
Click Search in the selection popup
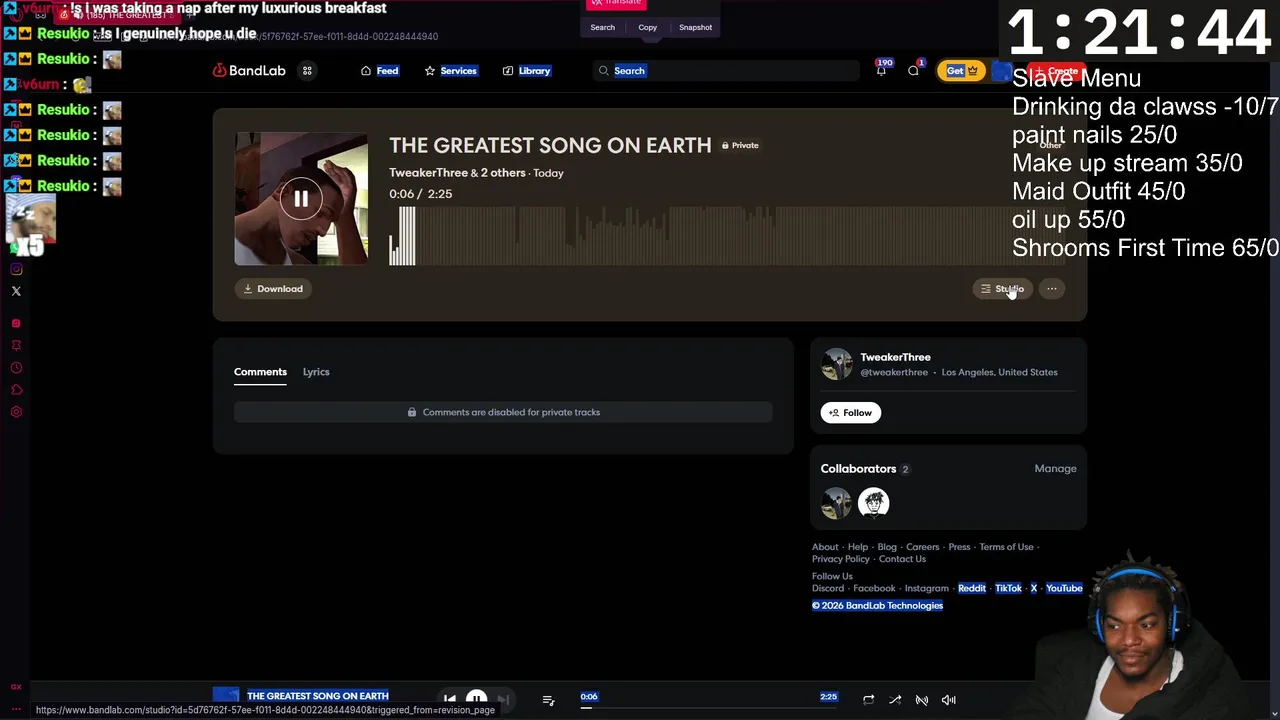point(602,27)
